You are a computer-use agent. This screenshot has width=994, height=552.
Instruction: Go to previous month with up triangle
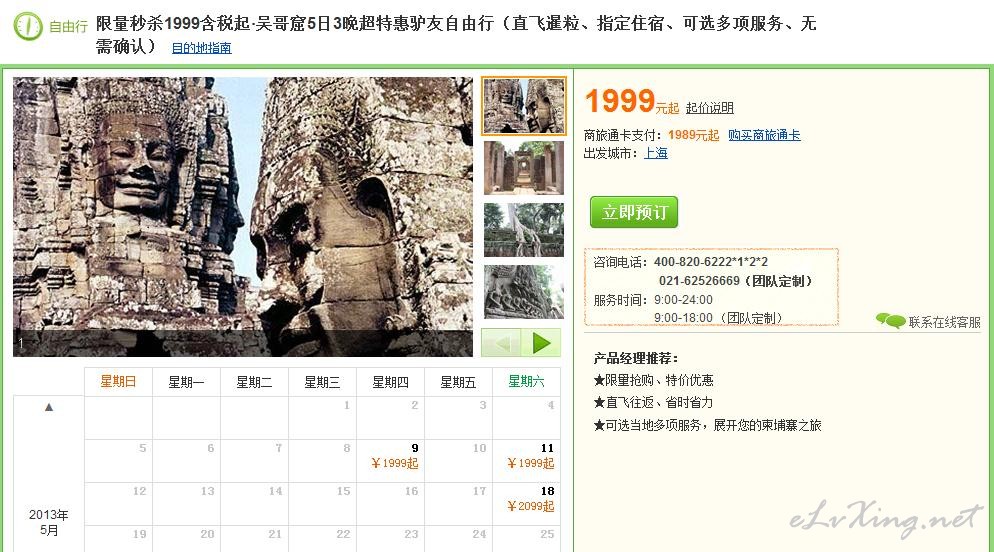(x=49, y=408)
